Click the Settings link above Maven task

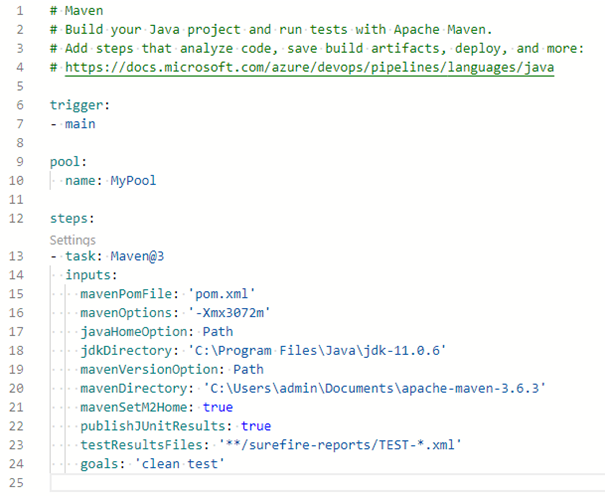coord(73,240)
